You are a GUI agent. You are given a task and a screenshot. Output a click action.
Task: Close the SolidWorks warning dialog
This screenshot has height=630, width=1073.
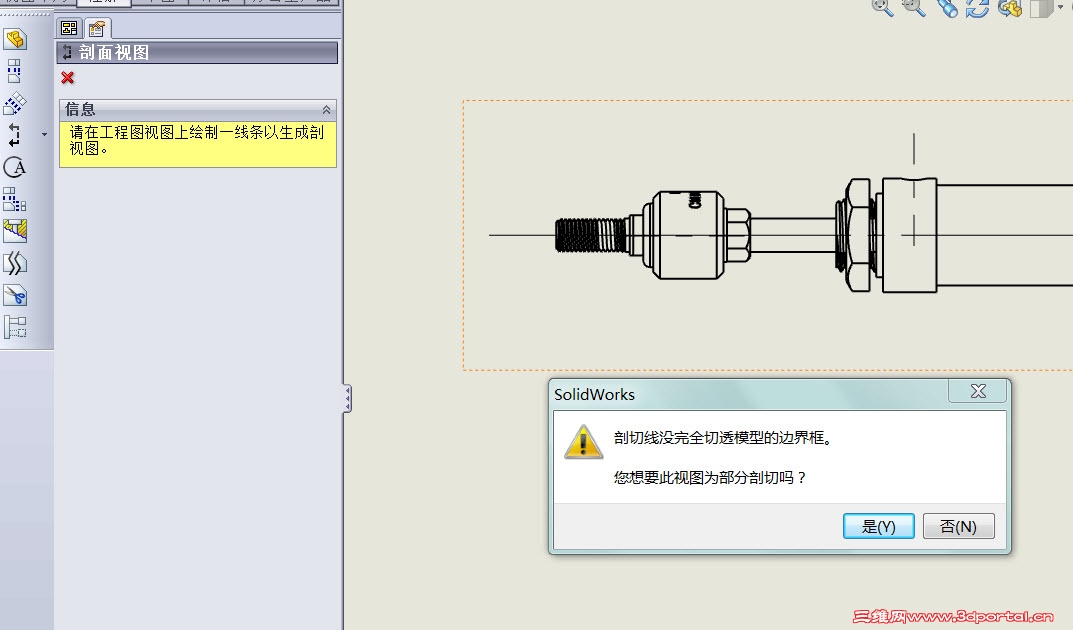click(x=978, y=391)
